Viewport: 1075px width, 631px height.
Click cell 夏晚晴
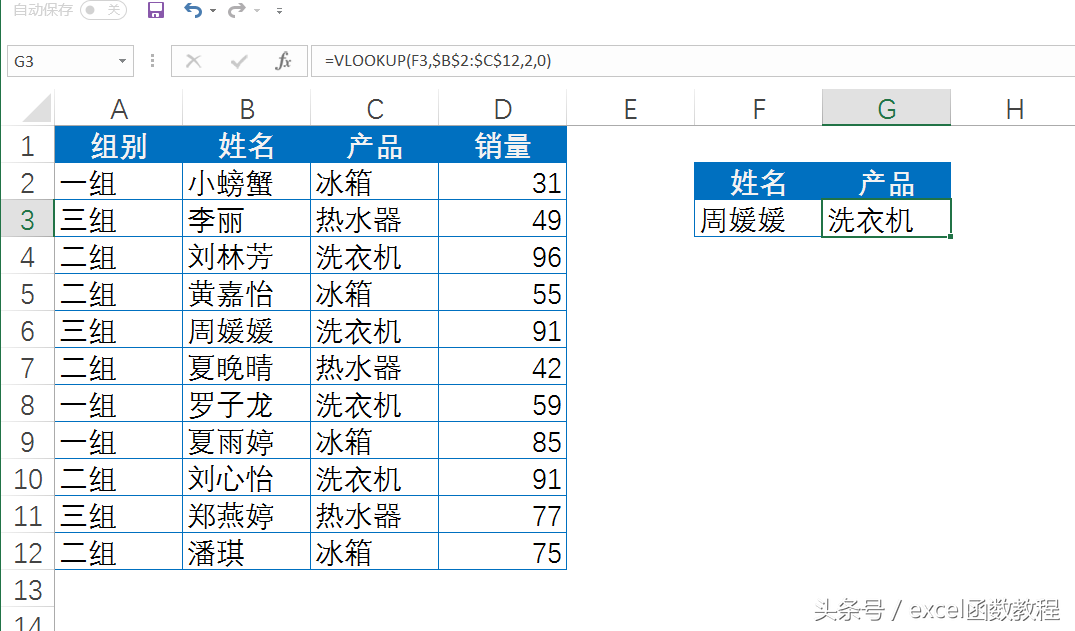[247, 368]
